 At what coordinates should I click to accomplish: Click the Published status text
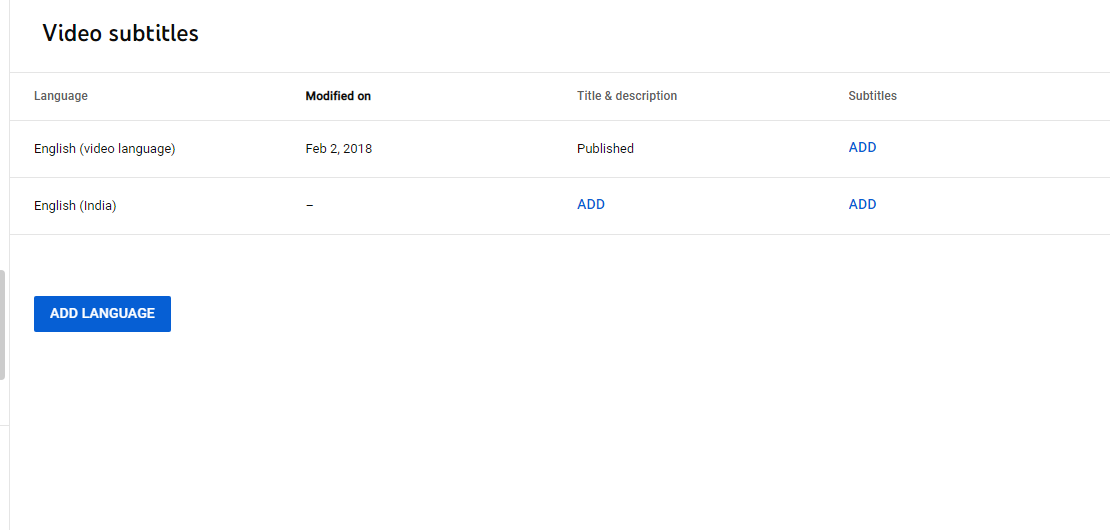(605, 149)
